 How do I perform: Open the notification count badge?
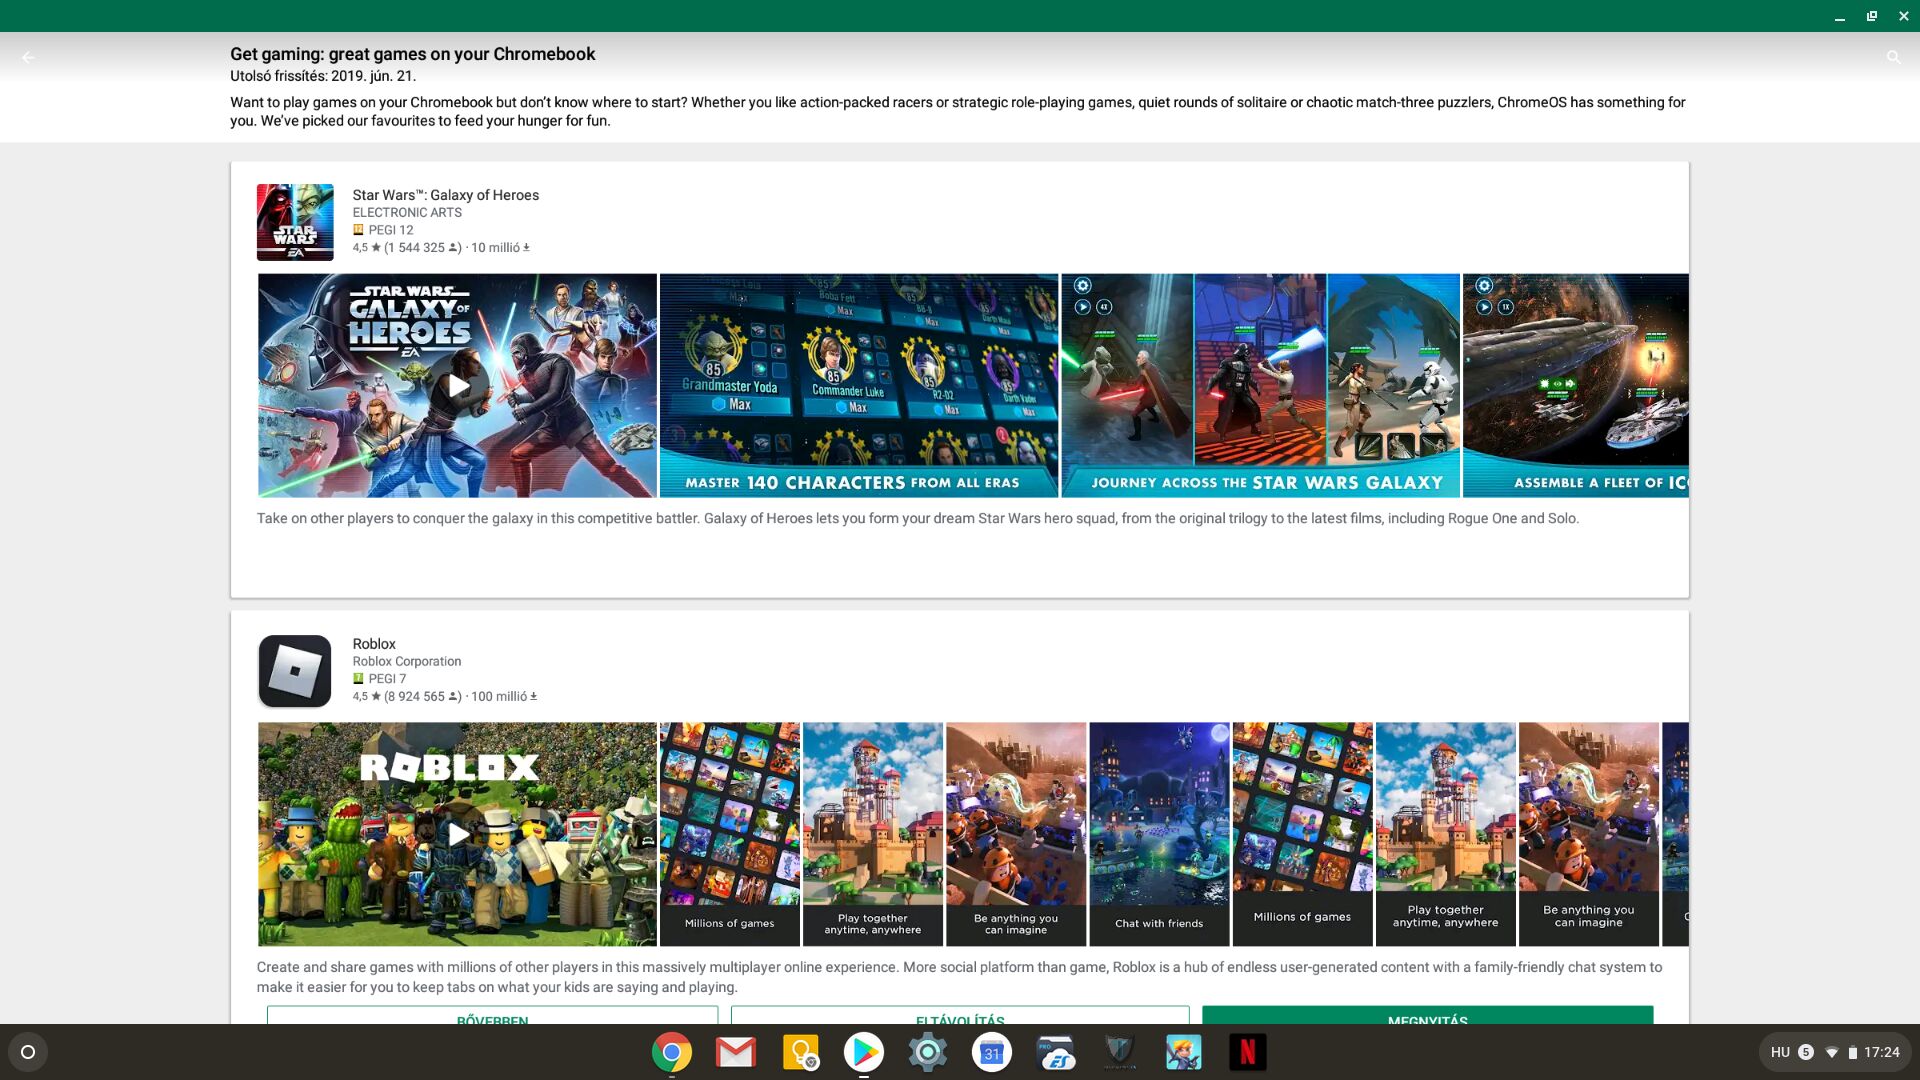[x=1806, y=1052]
